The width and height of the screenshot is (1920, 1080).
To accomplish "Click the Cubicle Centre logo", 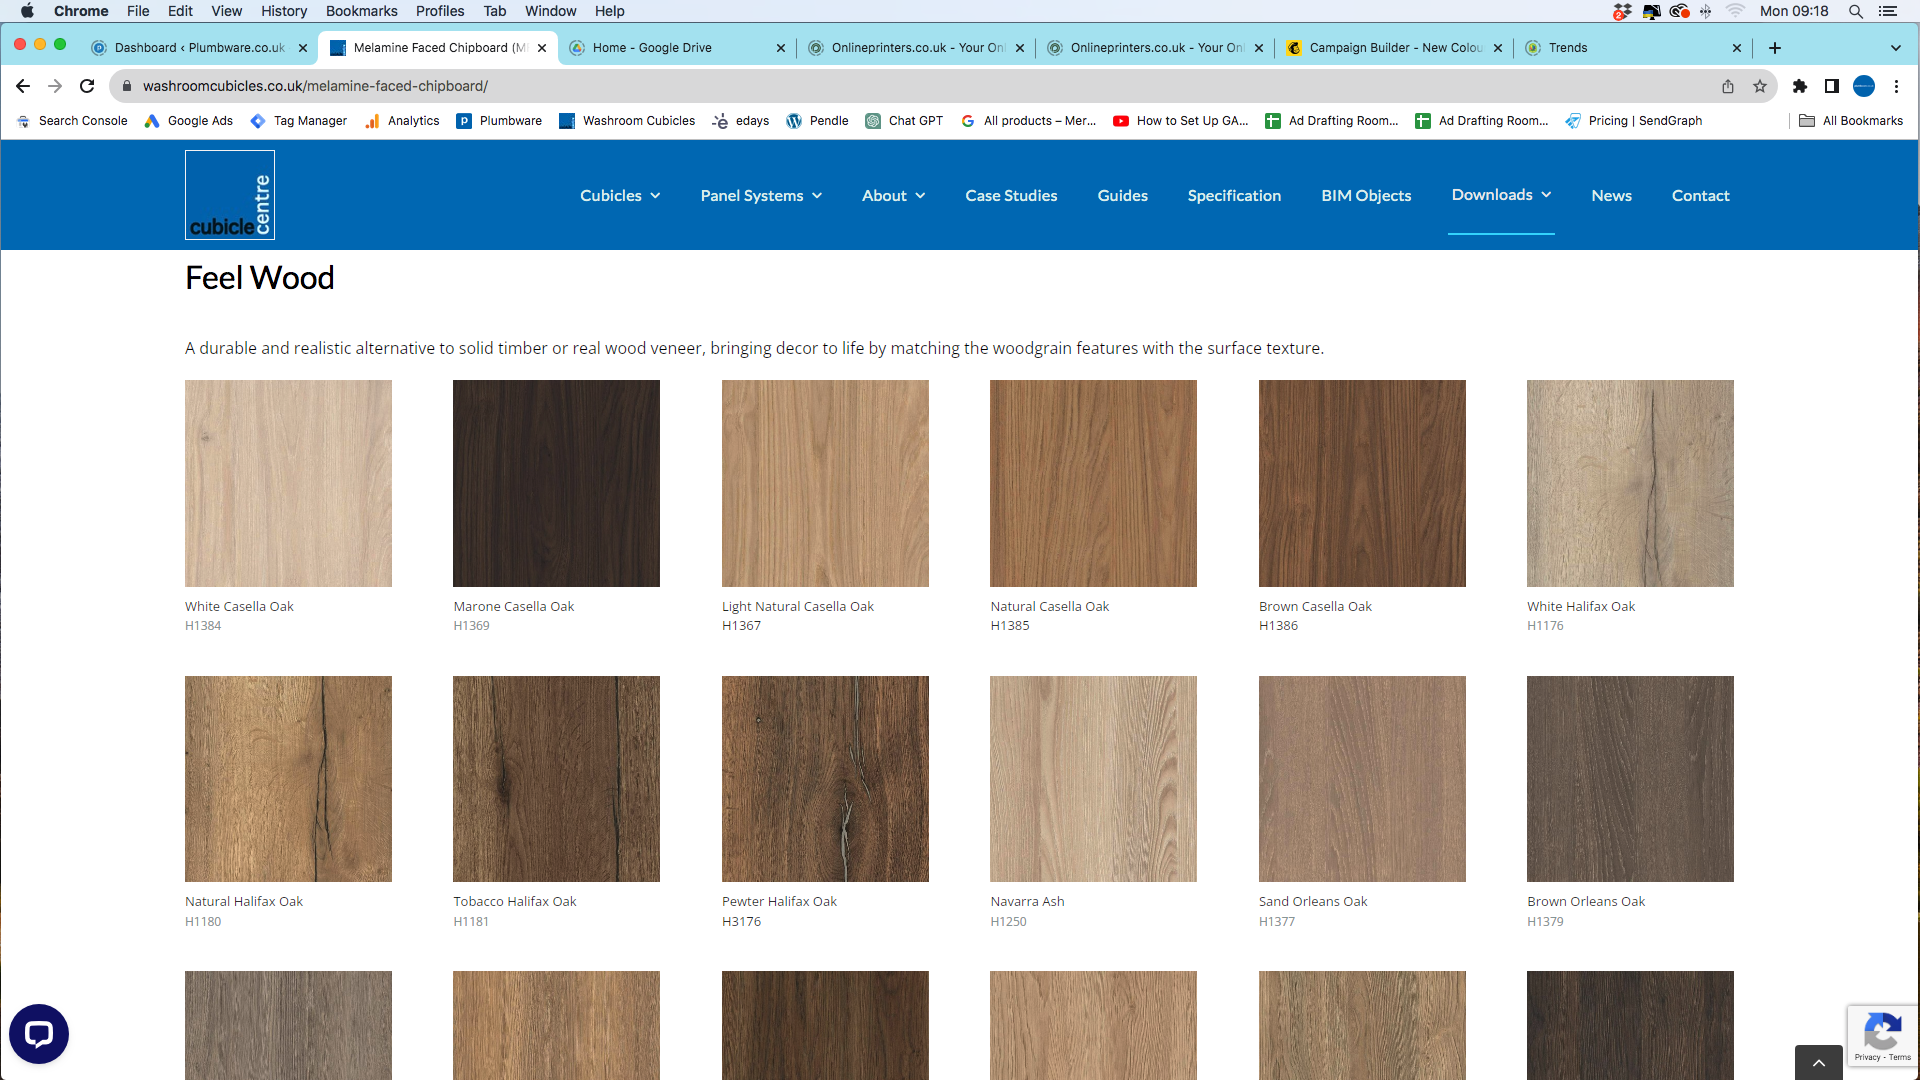I will tap(230, 195).
